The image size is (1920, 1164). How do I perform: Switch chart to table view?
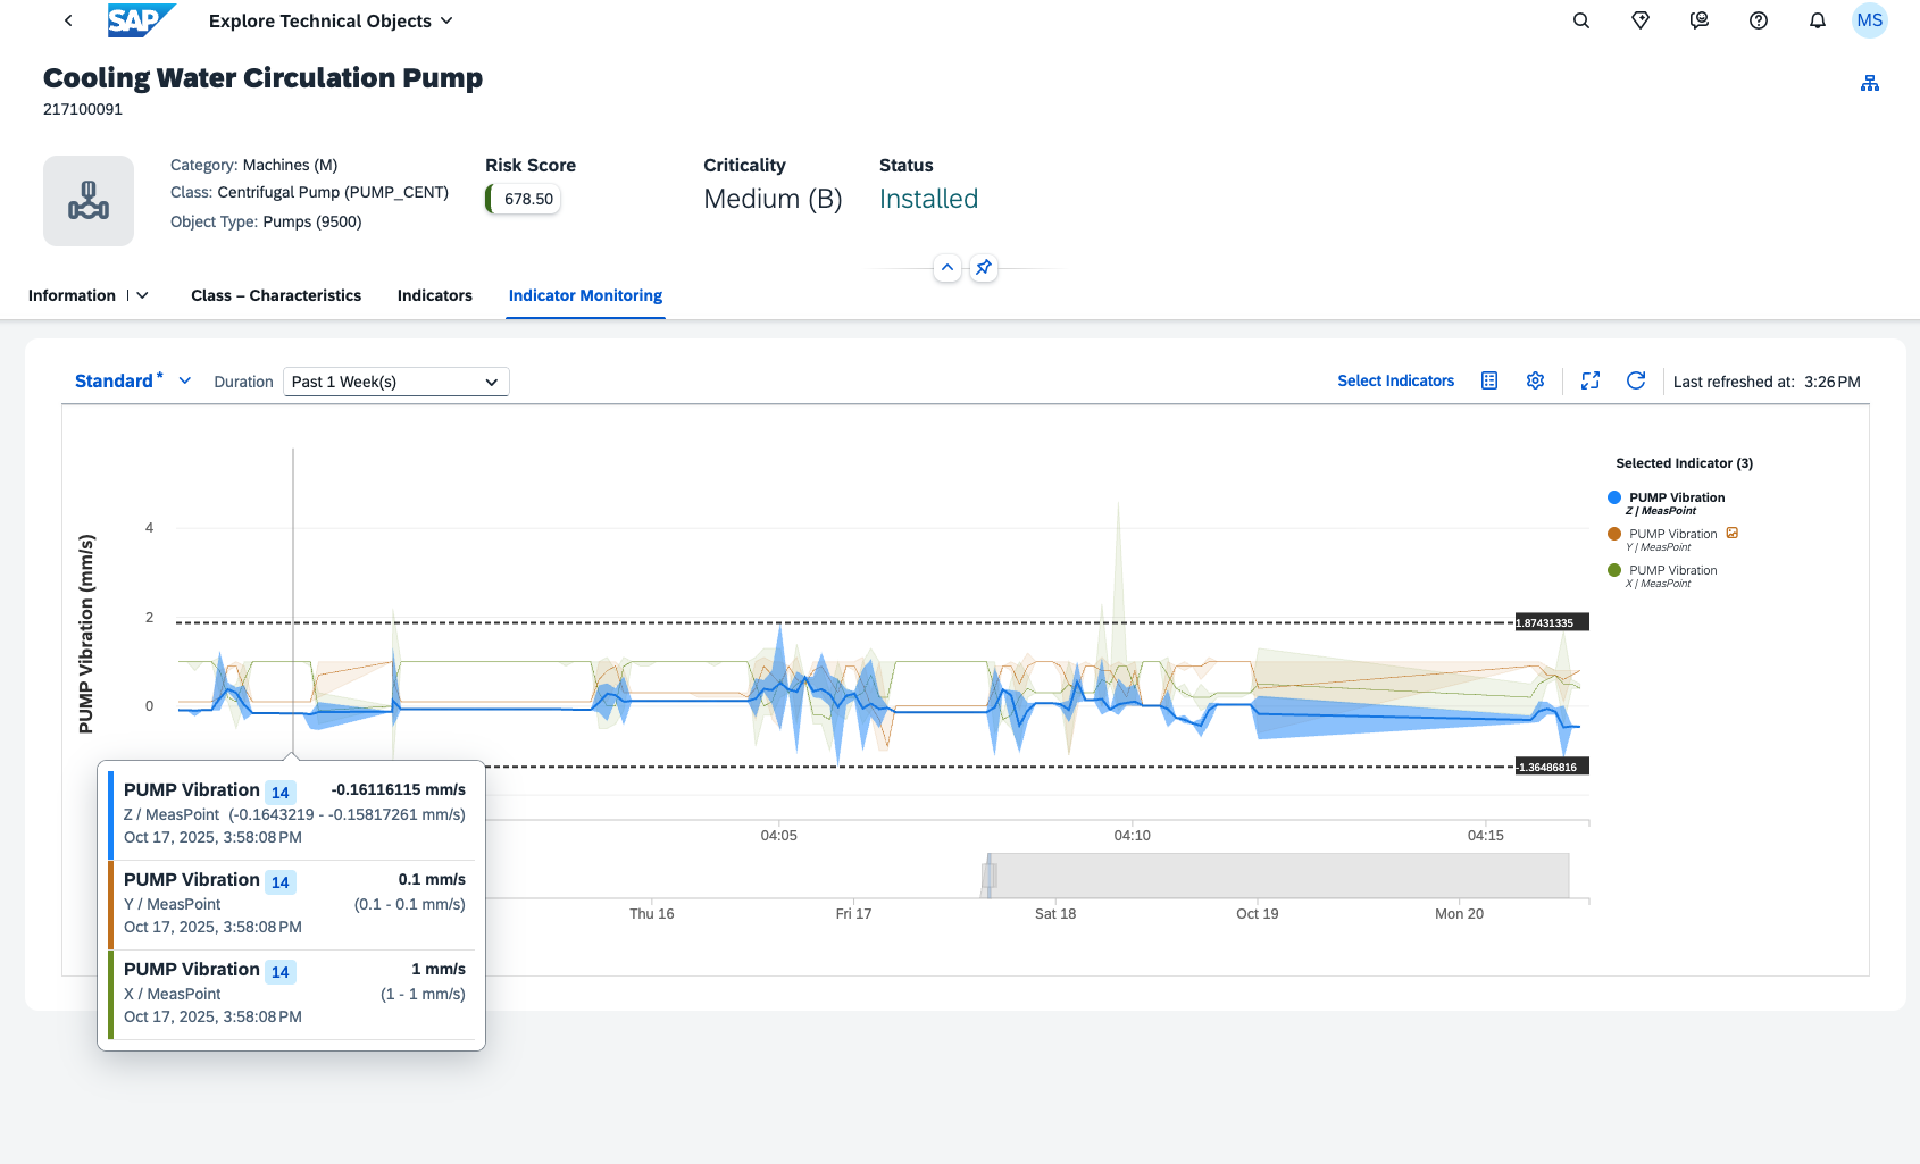(x=1489, y=380)
